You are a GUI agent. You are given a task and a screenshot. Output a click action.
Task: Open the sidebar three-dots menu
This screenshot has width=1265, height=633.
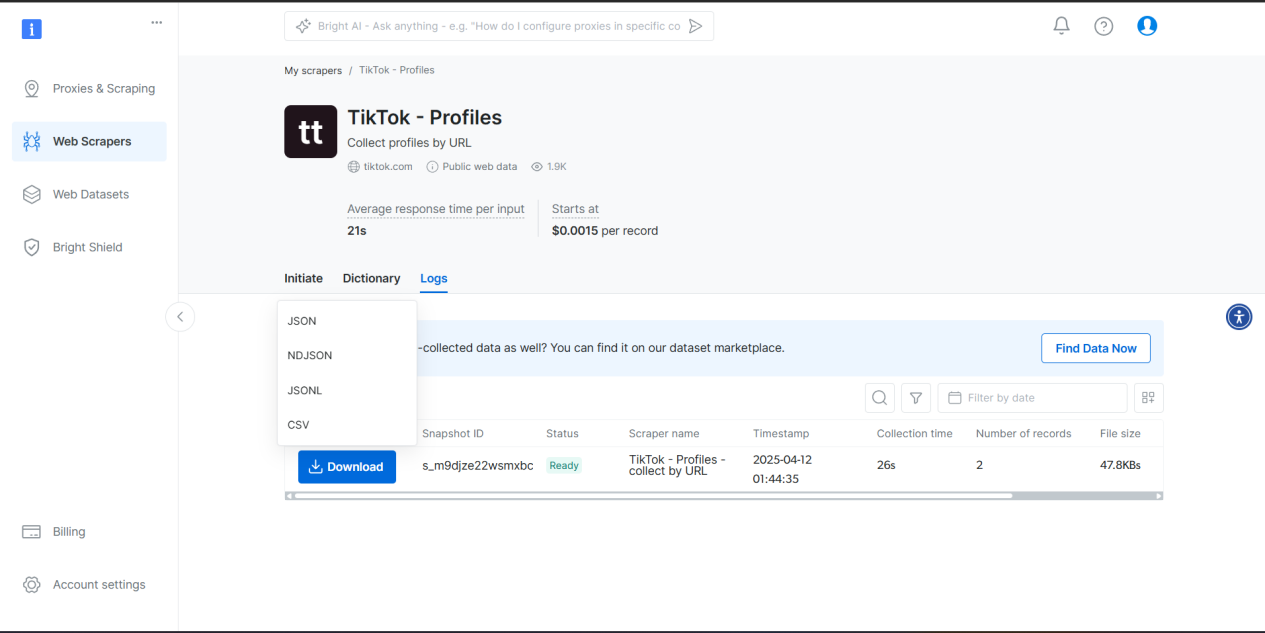coord(156,22)
